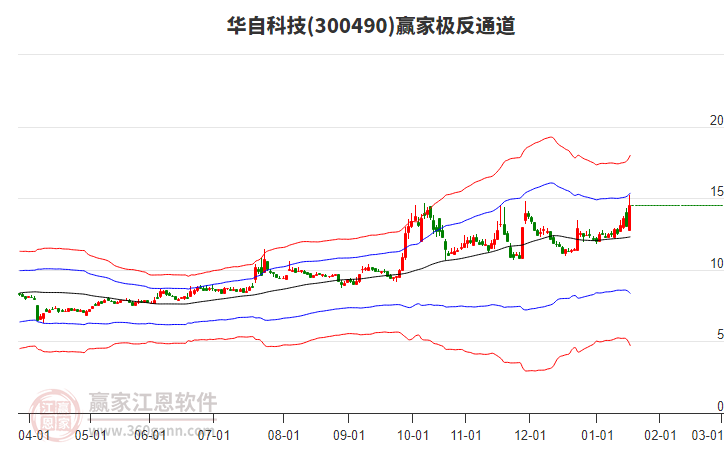Select the 04-01 date label

click(34, 435)
